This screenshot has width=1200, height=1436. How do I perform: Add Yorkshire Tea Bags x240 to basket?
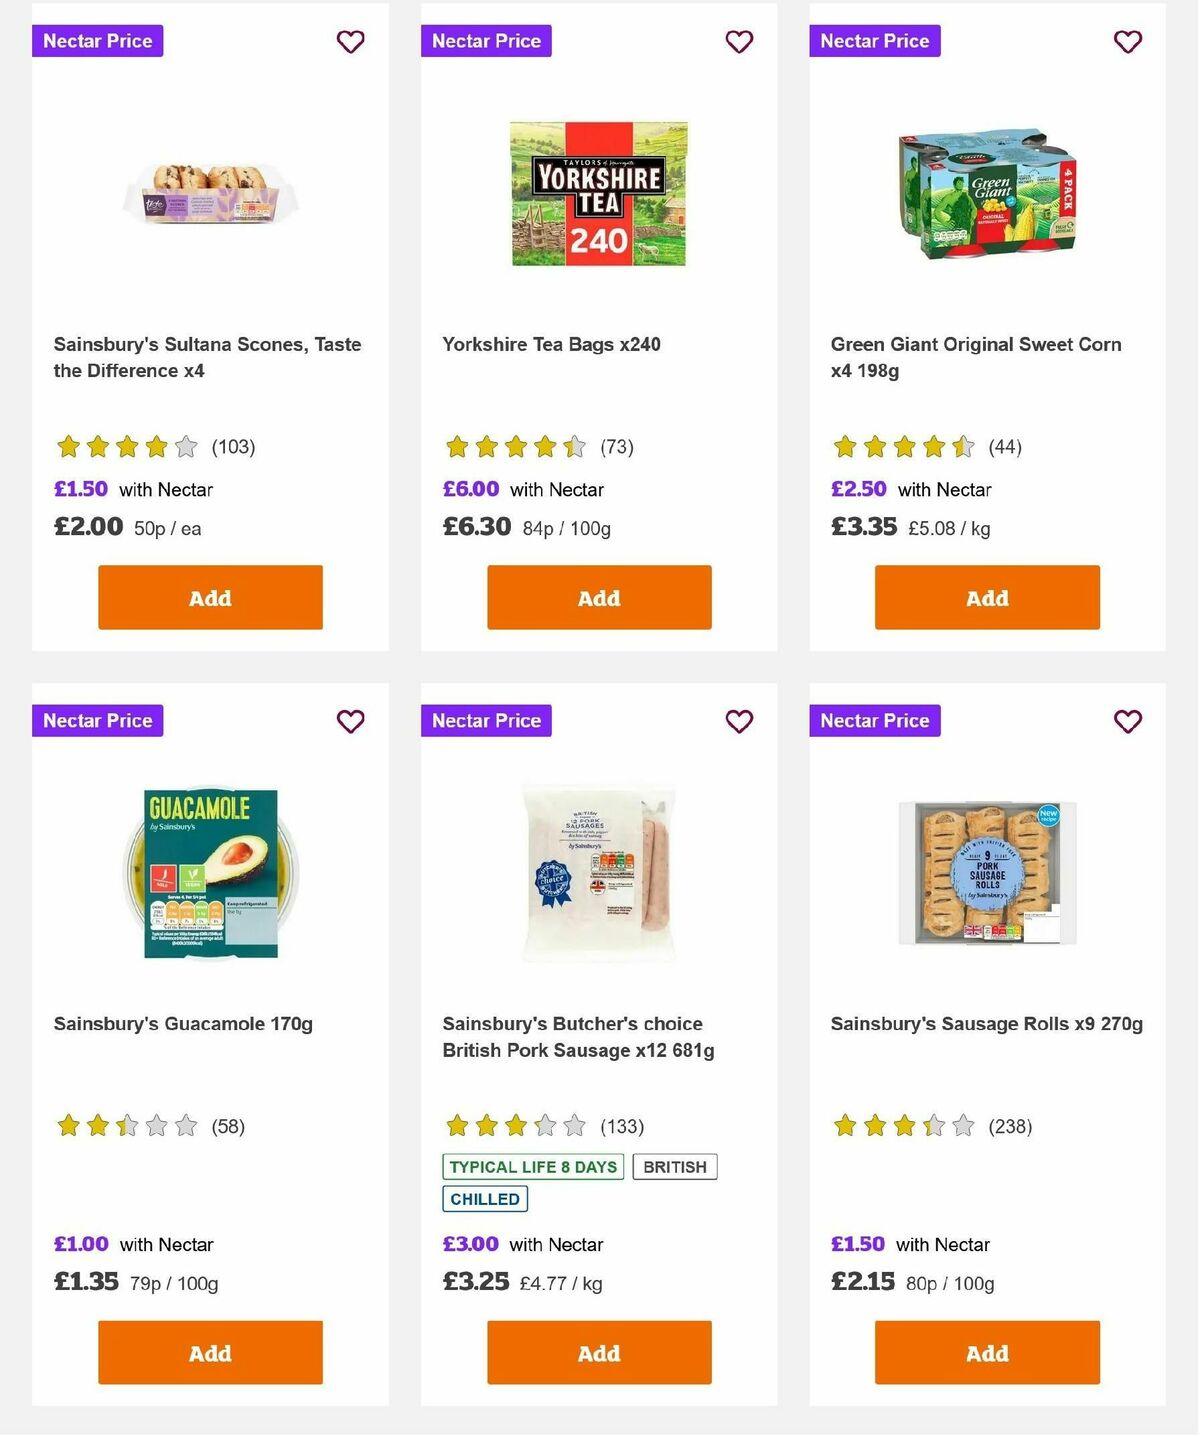pyautogui.click(x=598, y=597)
